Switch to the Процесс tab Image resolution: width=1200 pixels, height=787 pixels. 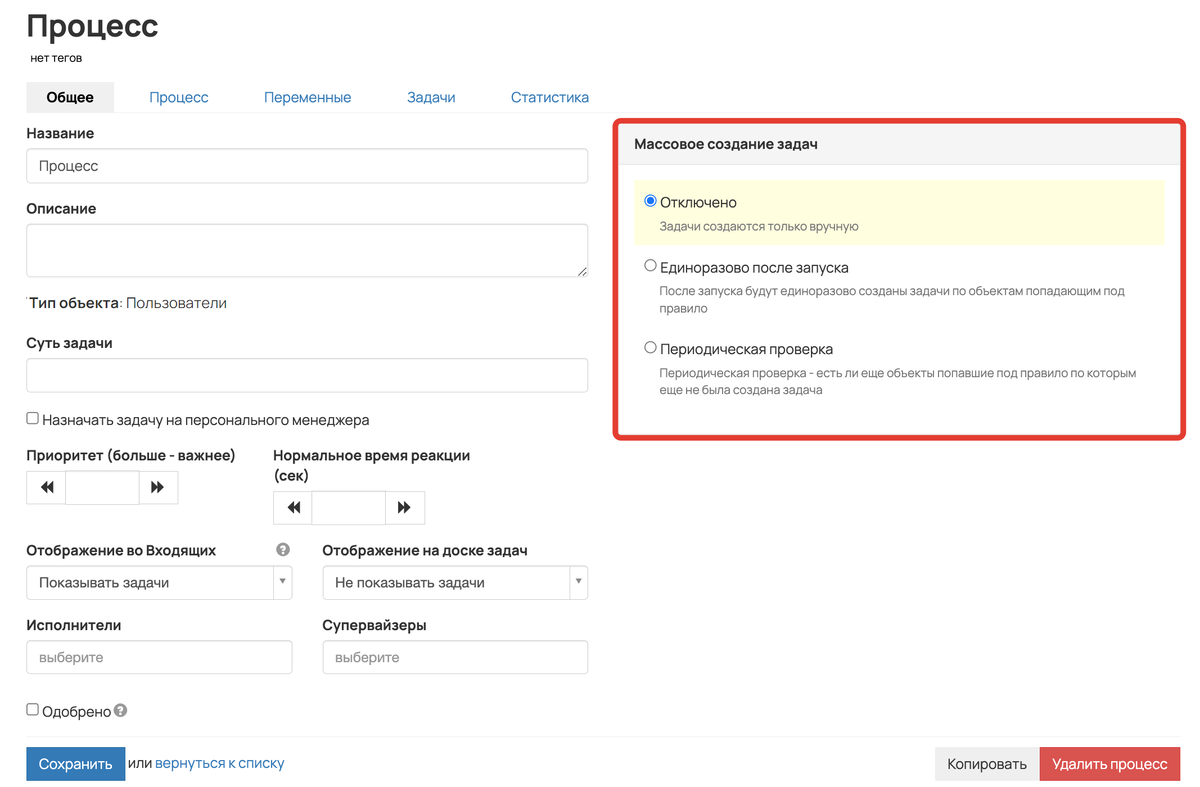pyautogui.click(x=179, y=97)
